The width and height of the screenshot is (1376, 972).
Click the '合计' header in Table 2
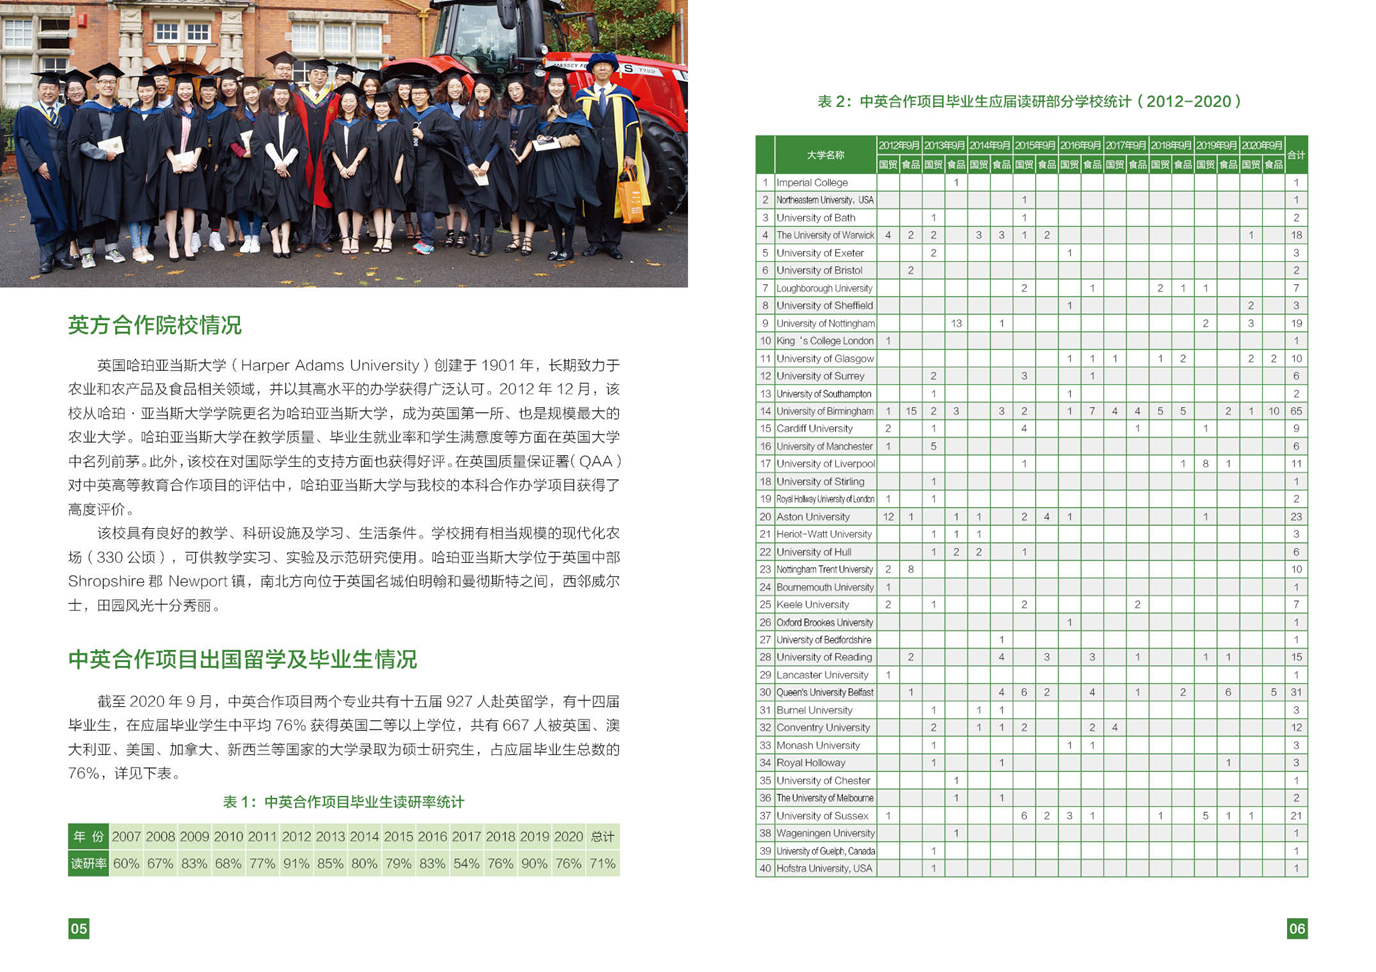[1296, 155]
